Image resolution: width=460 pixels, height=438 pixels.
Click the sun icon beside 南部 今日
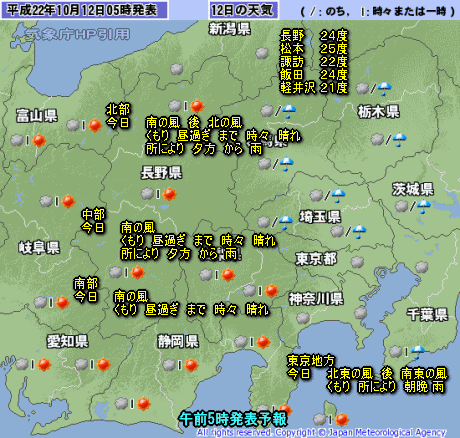pos(62,302)
